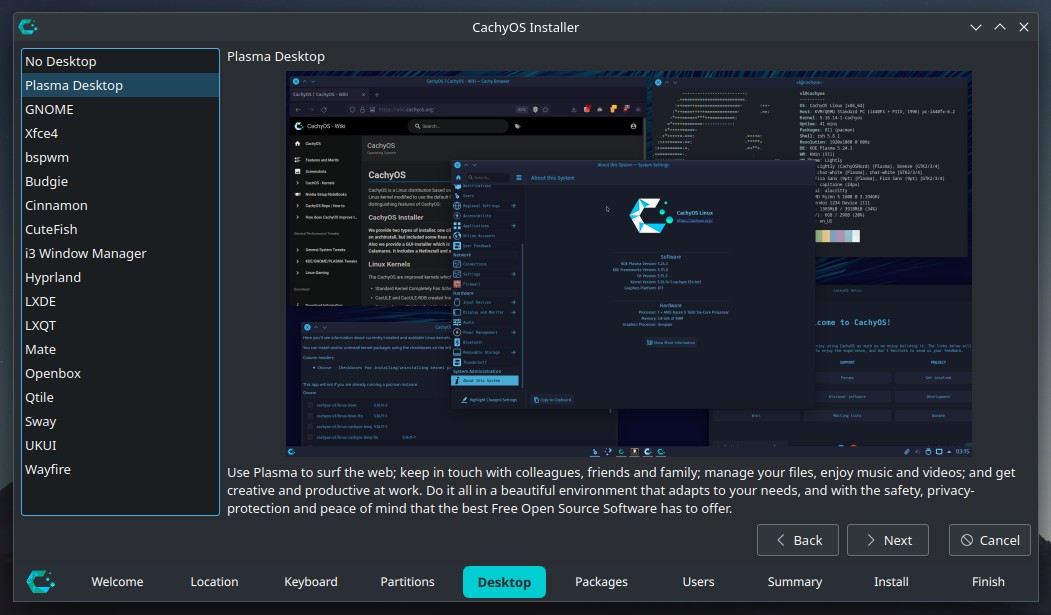
Task: Maximize the CachyOS Installer window
Action: point(999,27)
